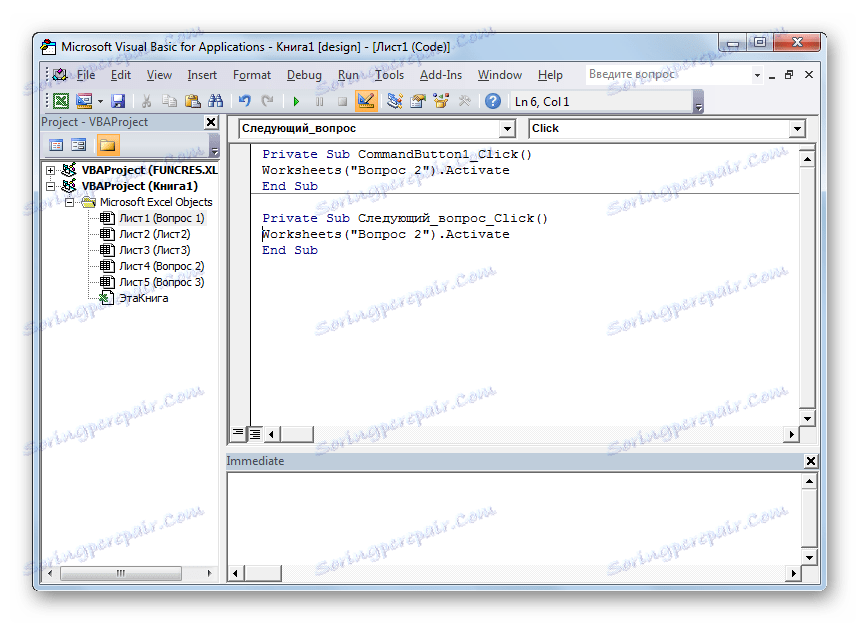Select Лист1 (Вопрос 1) in project tree
This screenshot has height=624, width=860.
(161, 218)
